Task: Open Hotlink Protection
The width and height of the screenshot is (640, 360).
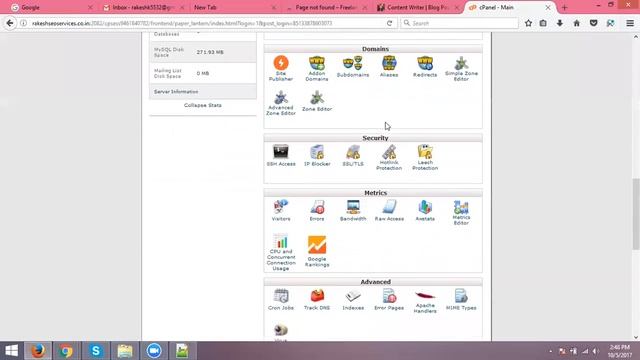Action: pos(389,157)
